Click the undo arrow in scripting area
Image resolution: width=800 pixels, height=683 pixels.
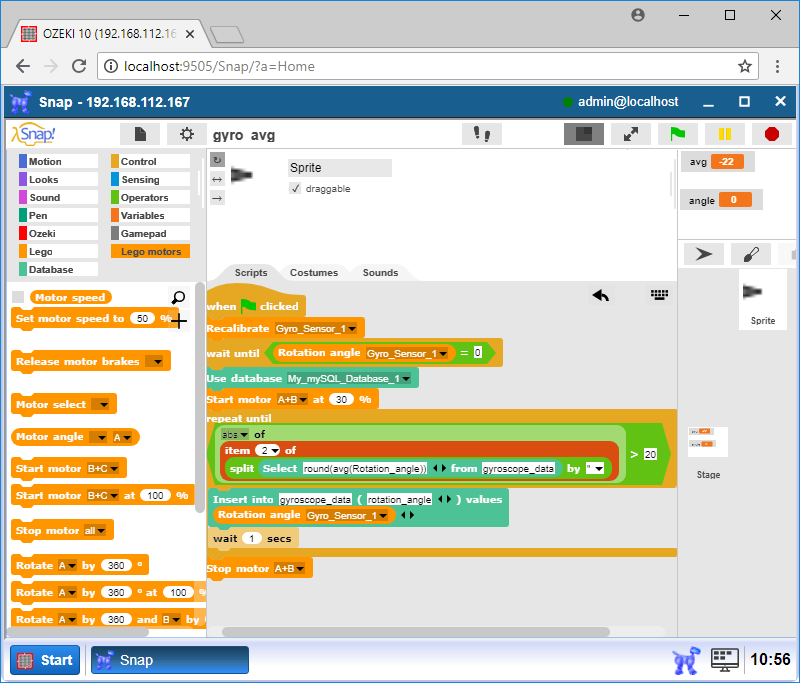coord(601,295)
